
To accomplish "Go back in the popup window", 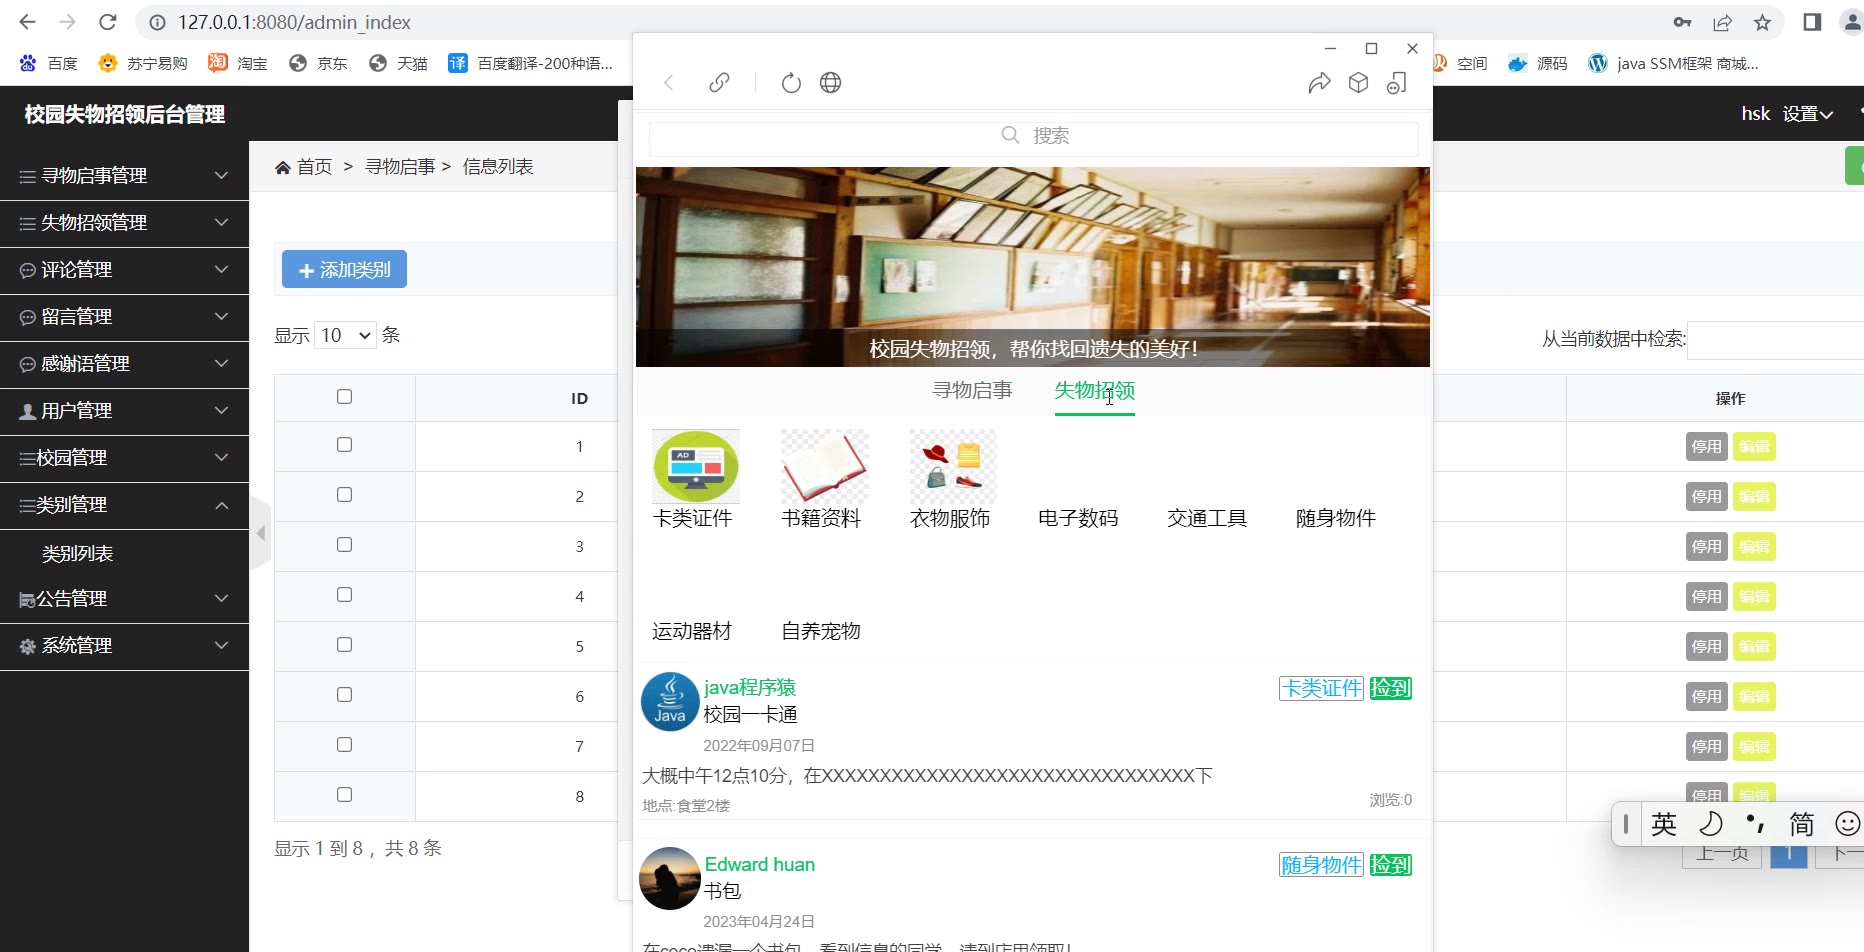I will (x=669, y=83).
